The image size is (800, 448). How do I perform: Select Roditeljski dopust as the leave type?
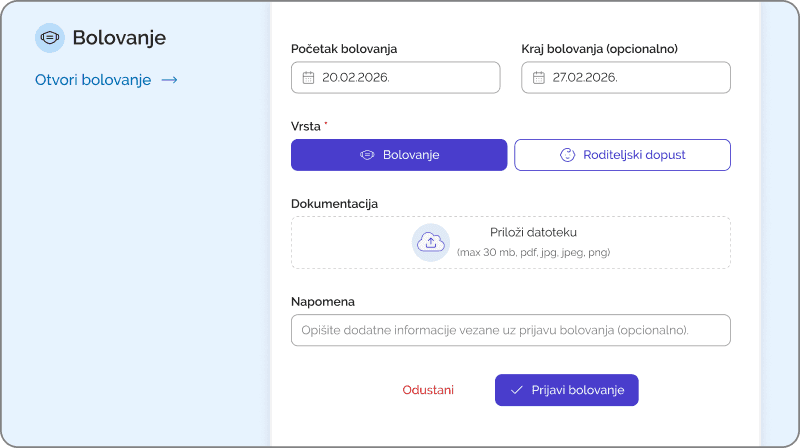[x=622, y=155]
